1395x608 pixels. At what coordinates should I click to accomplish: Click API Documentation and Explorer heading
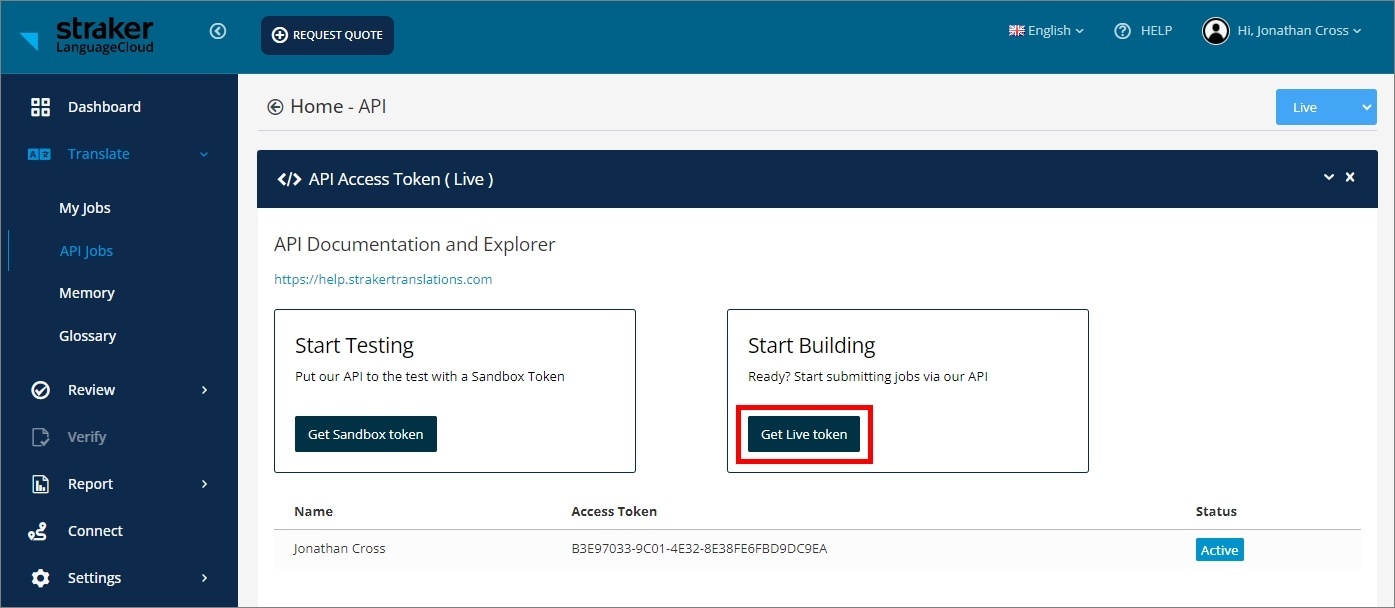click(x=414, y=244)
